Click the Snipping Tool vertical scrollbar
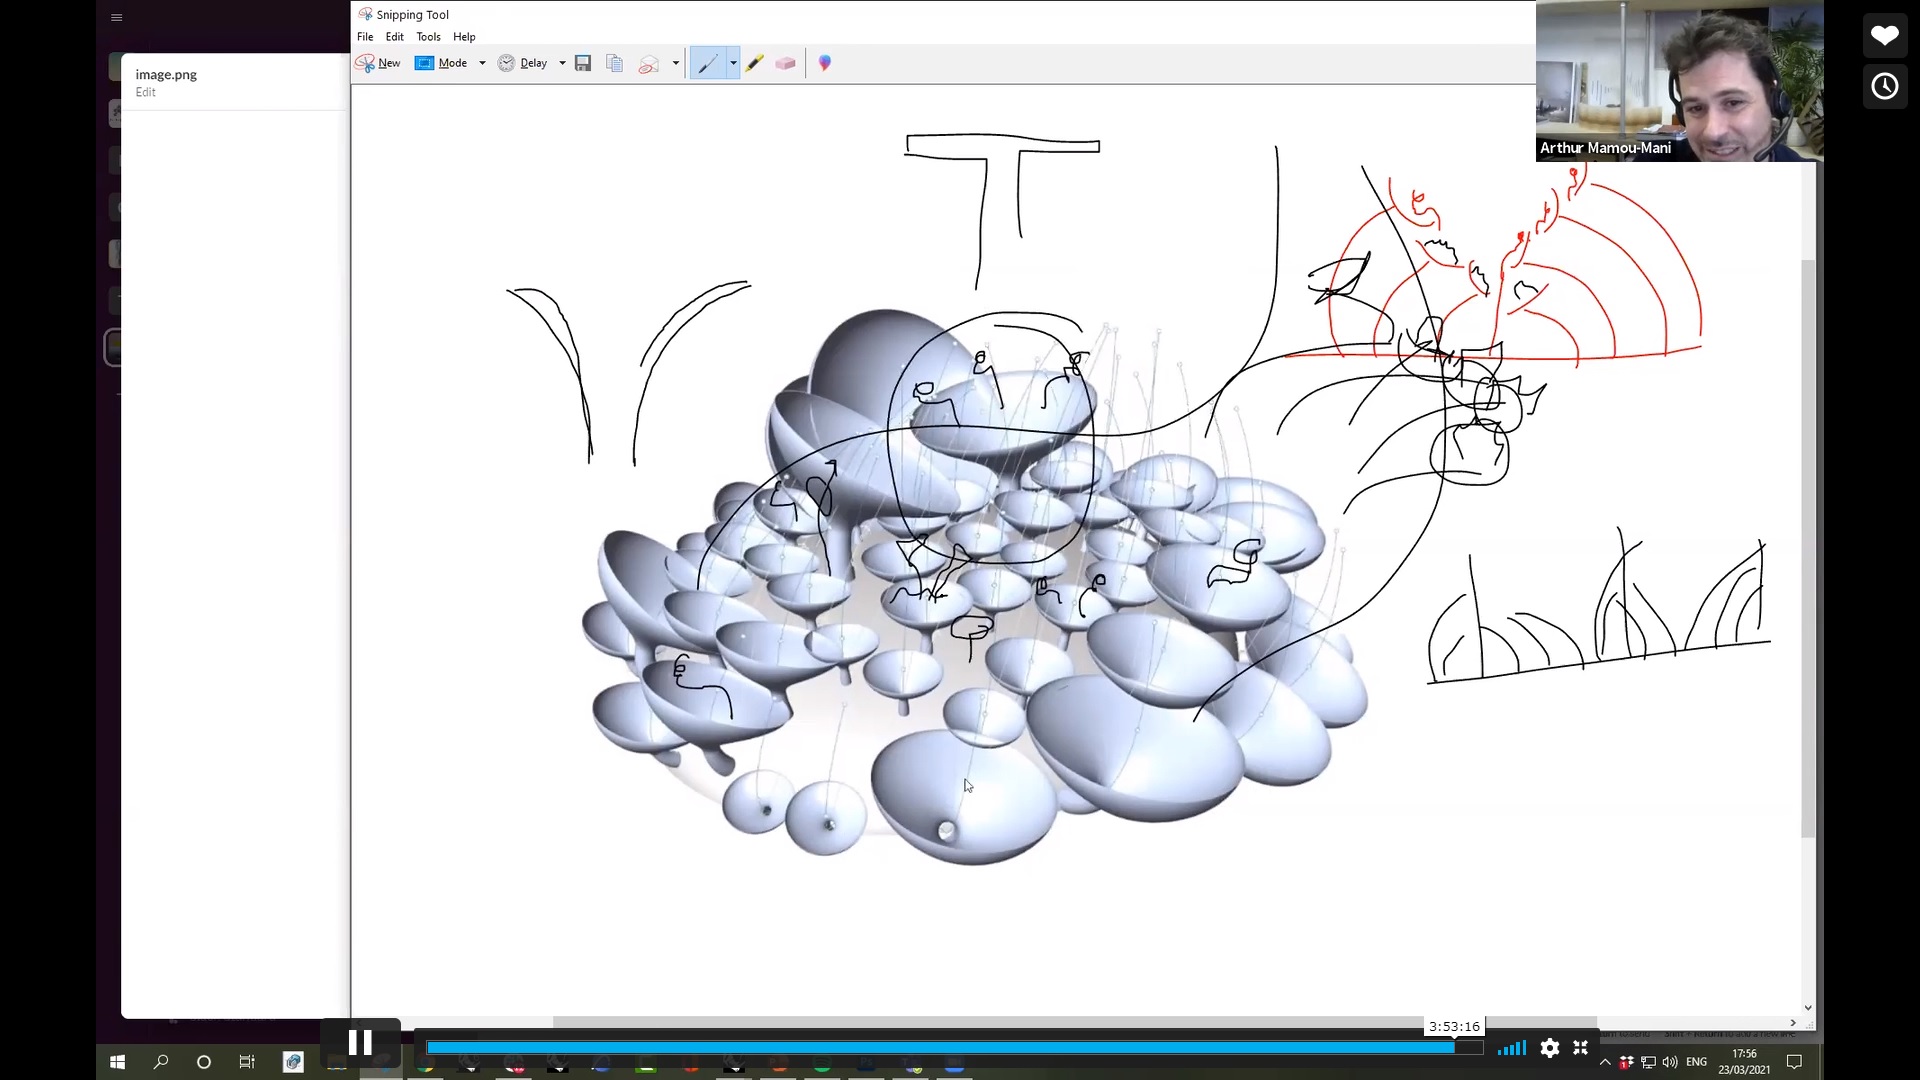The image size is (1920, 1080). [x=1807, y=548]
